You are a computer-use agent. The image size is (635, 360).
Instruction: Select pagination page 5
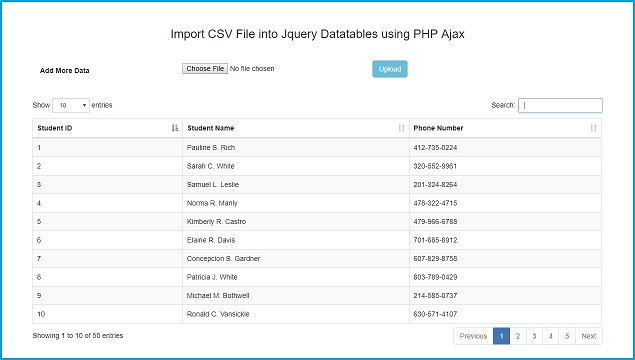(567, 336)
